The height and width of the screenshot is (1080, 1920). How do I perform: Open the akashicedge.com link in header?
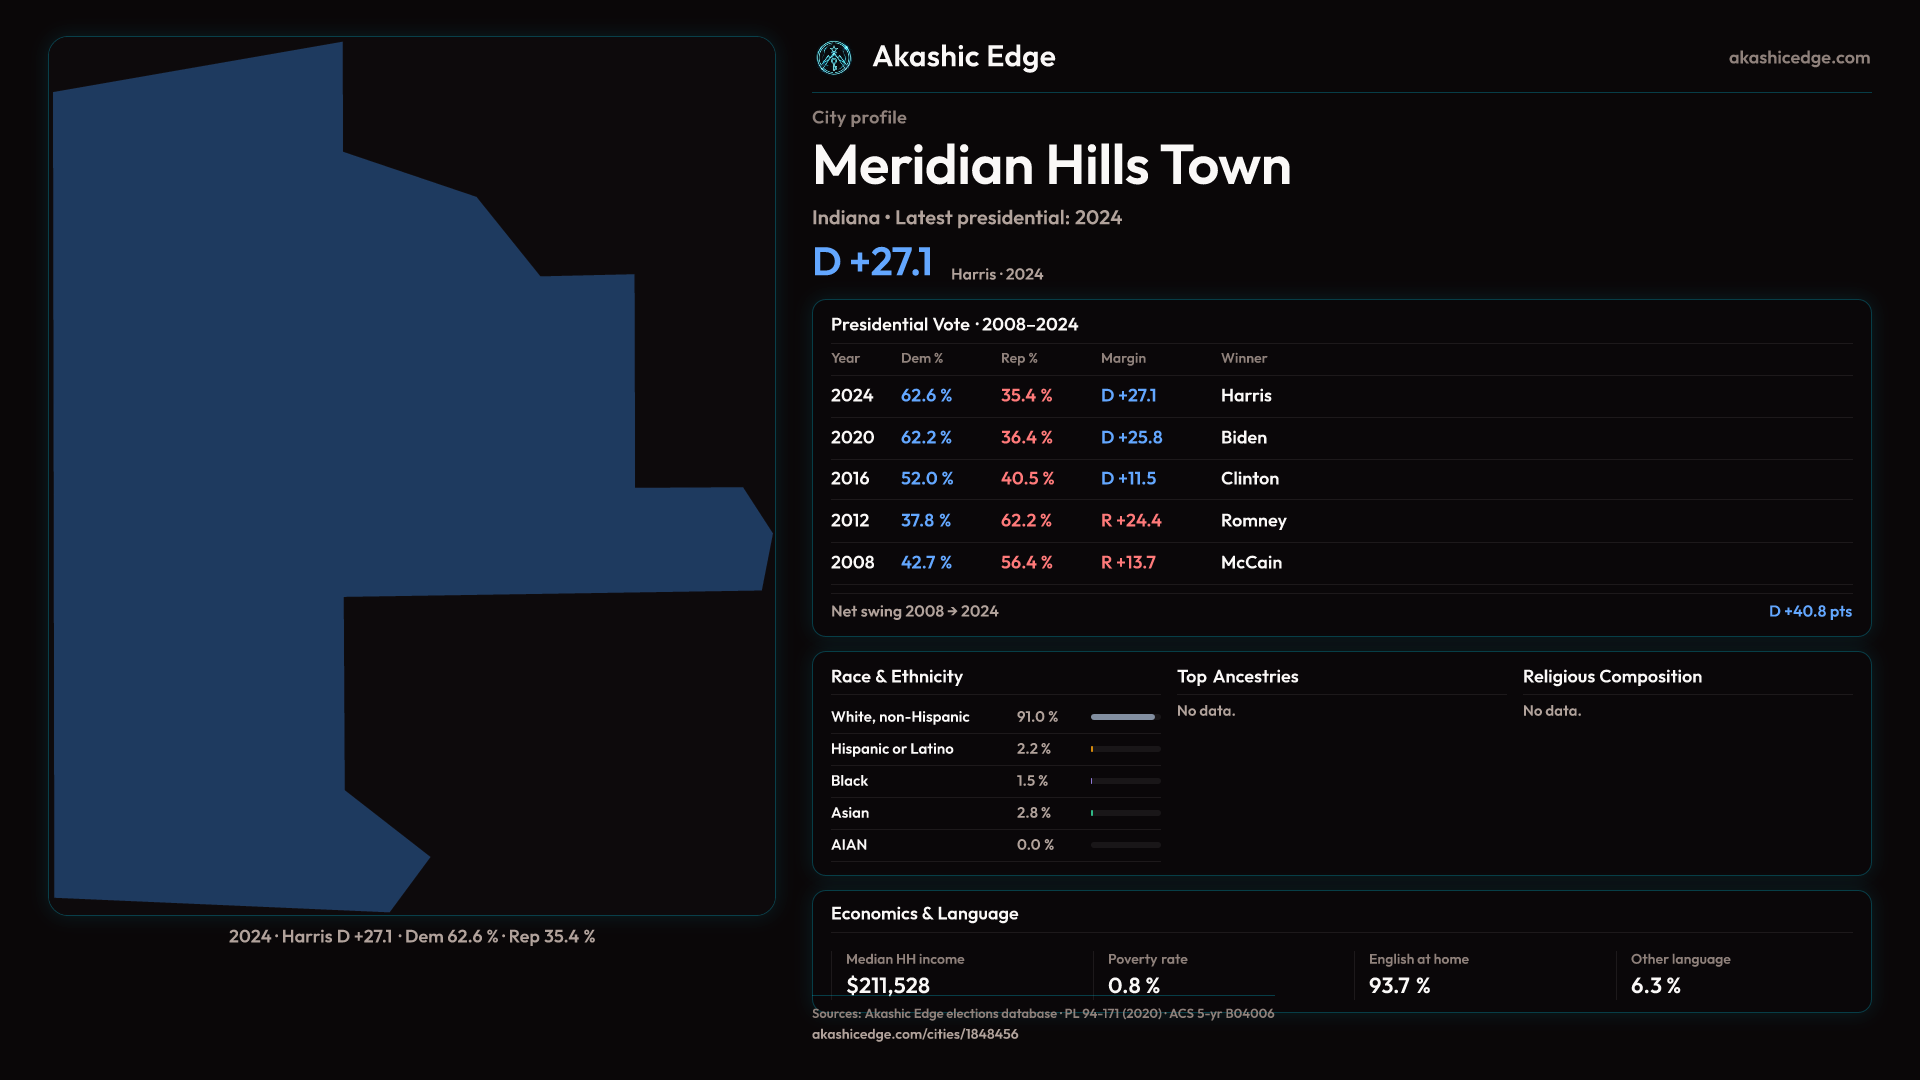(x=1798, y=58)
